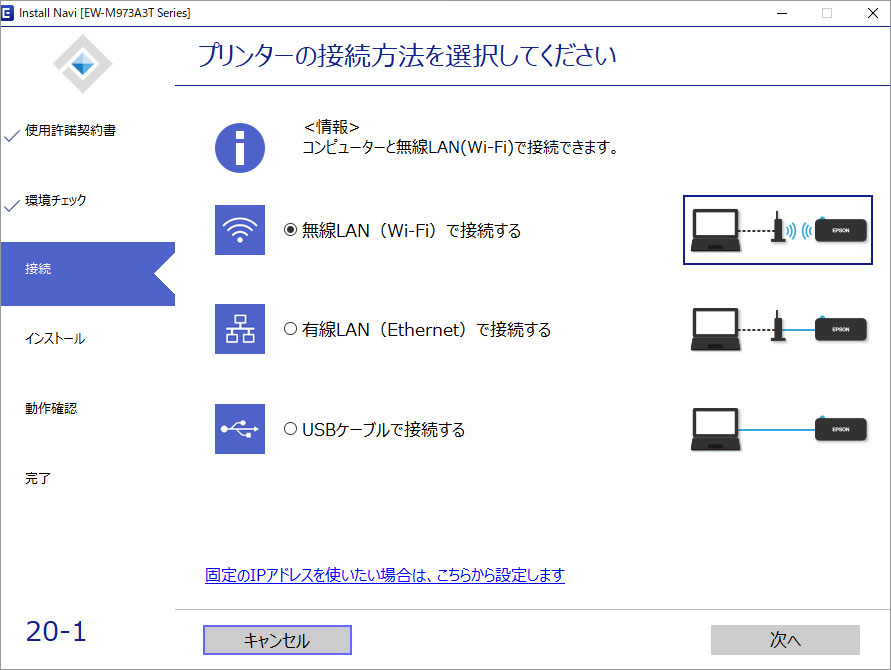
Task: Choose USBケーブルで接続する radio option
Action: point(291,429)
